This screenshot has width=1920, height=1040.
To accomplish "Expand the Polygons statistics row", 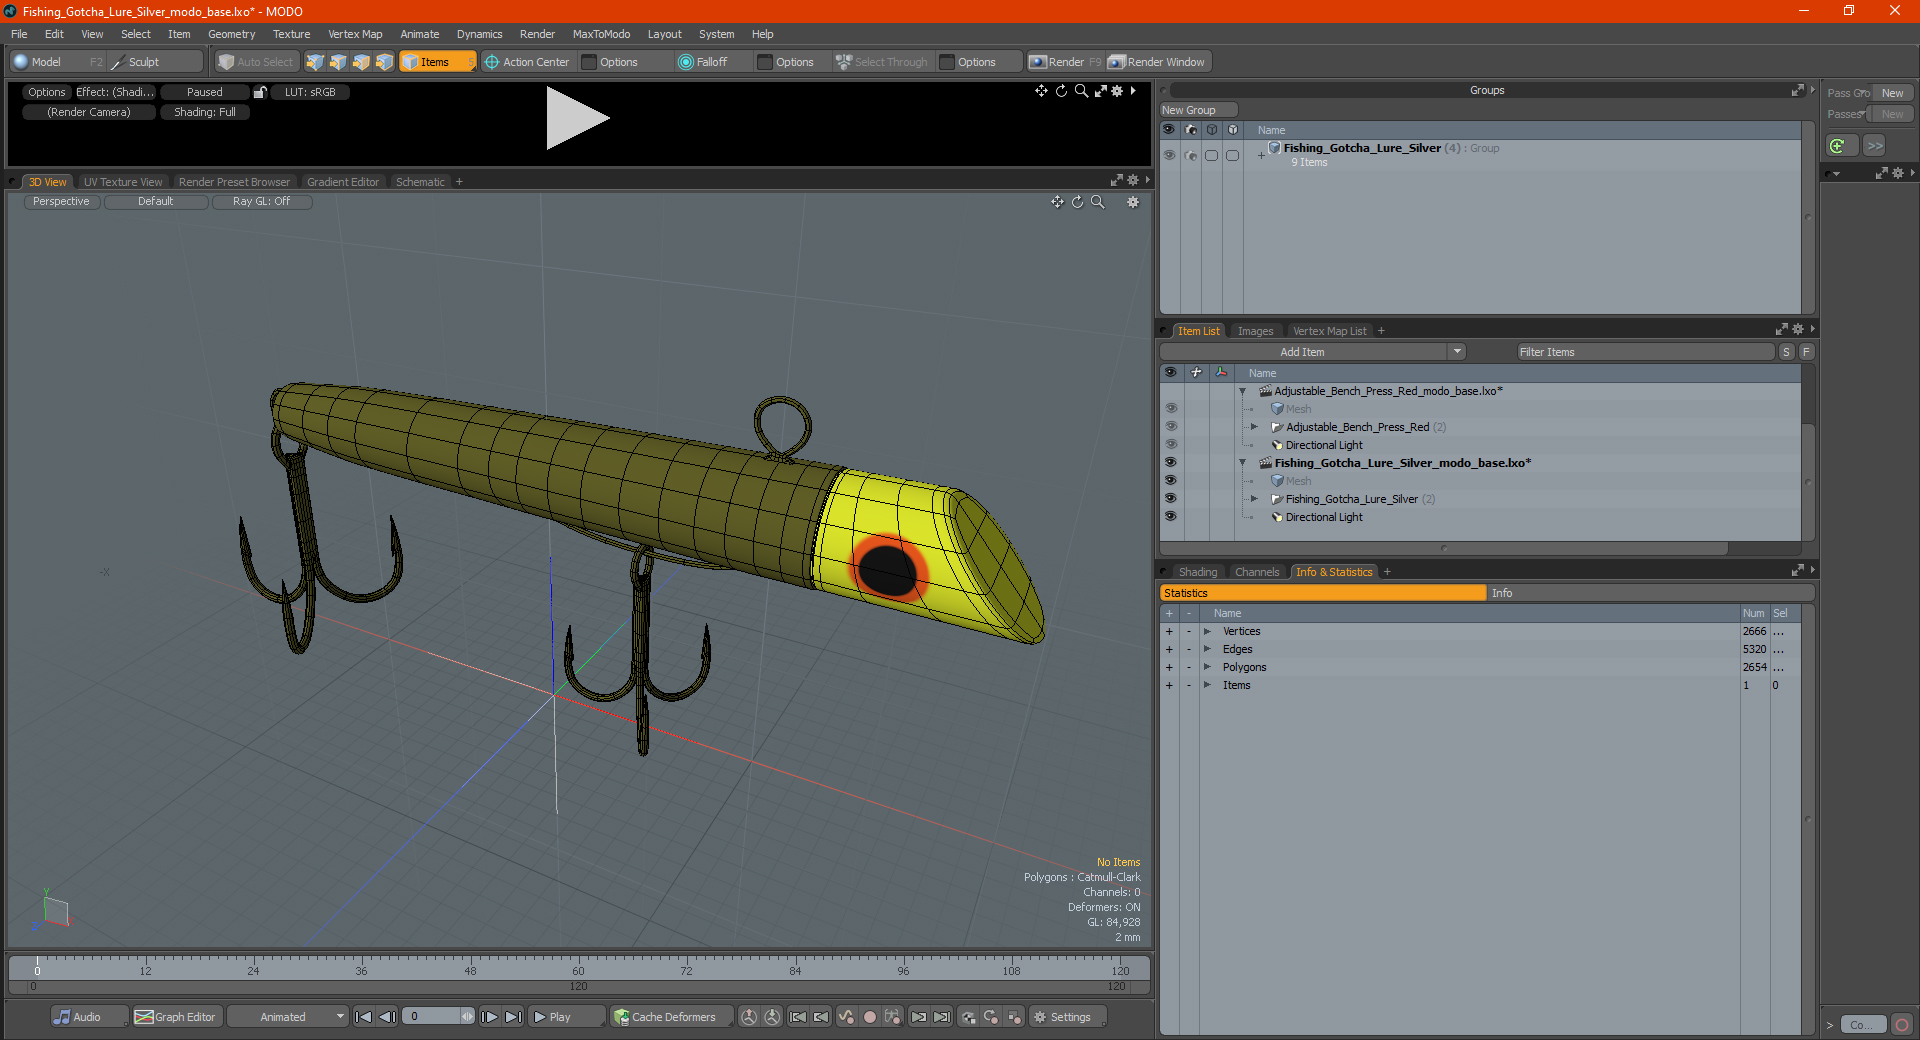I will click(1207, 667).
